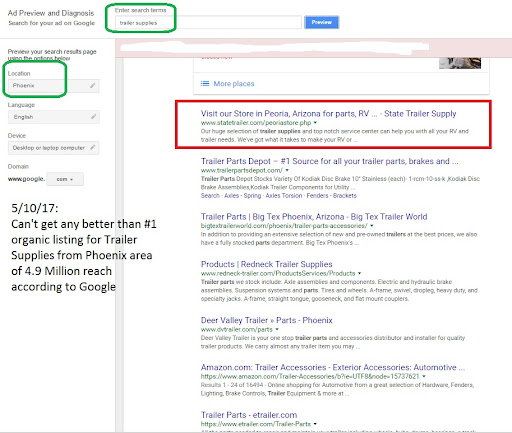Click the English language field
Viewport: 512px width, 433px height.
[54, 117]
